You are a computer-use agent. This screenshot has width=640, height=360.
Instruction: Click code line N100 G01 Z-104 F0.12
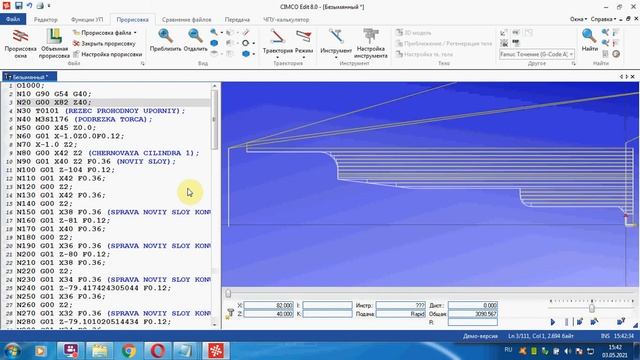coord(66,170)
